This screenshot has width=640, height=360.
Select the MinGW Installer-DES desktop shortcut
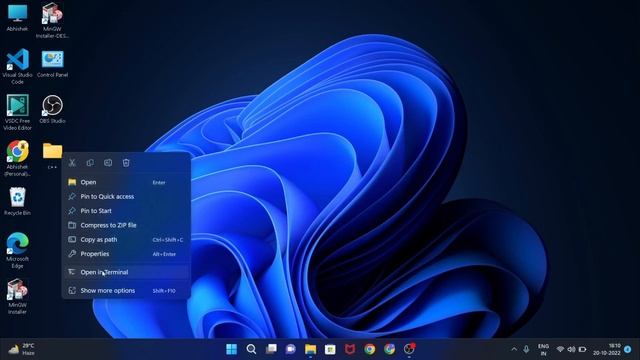[x=52, y=20]
